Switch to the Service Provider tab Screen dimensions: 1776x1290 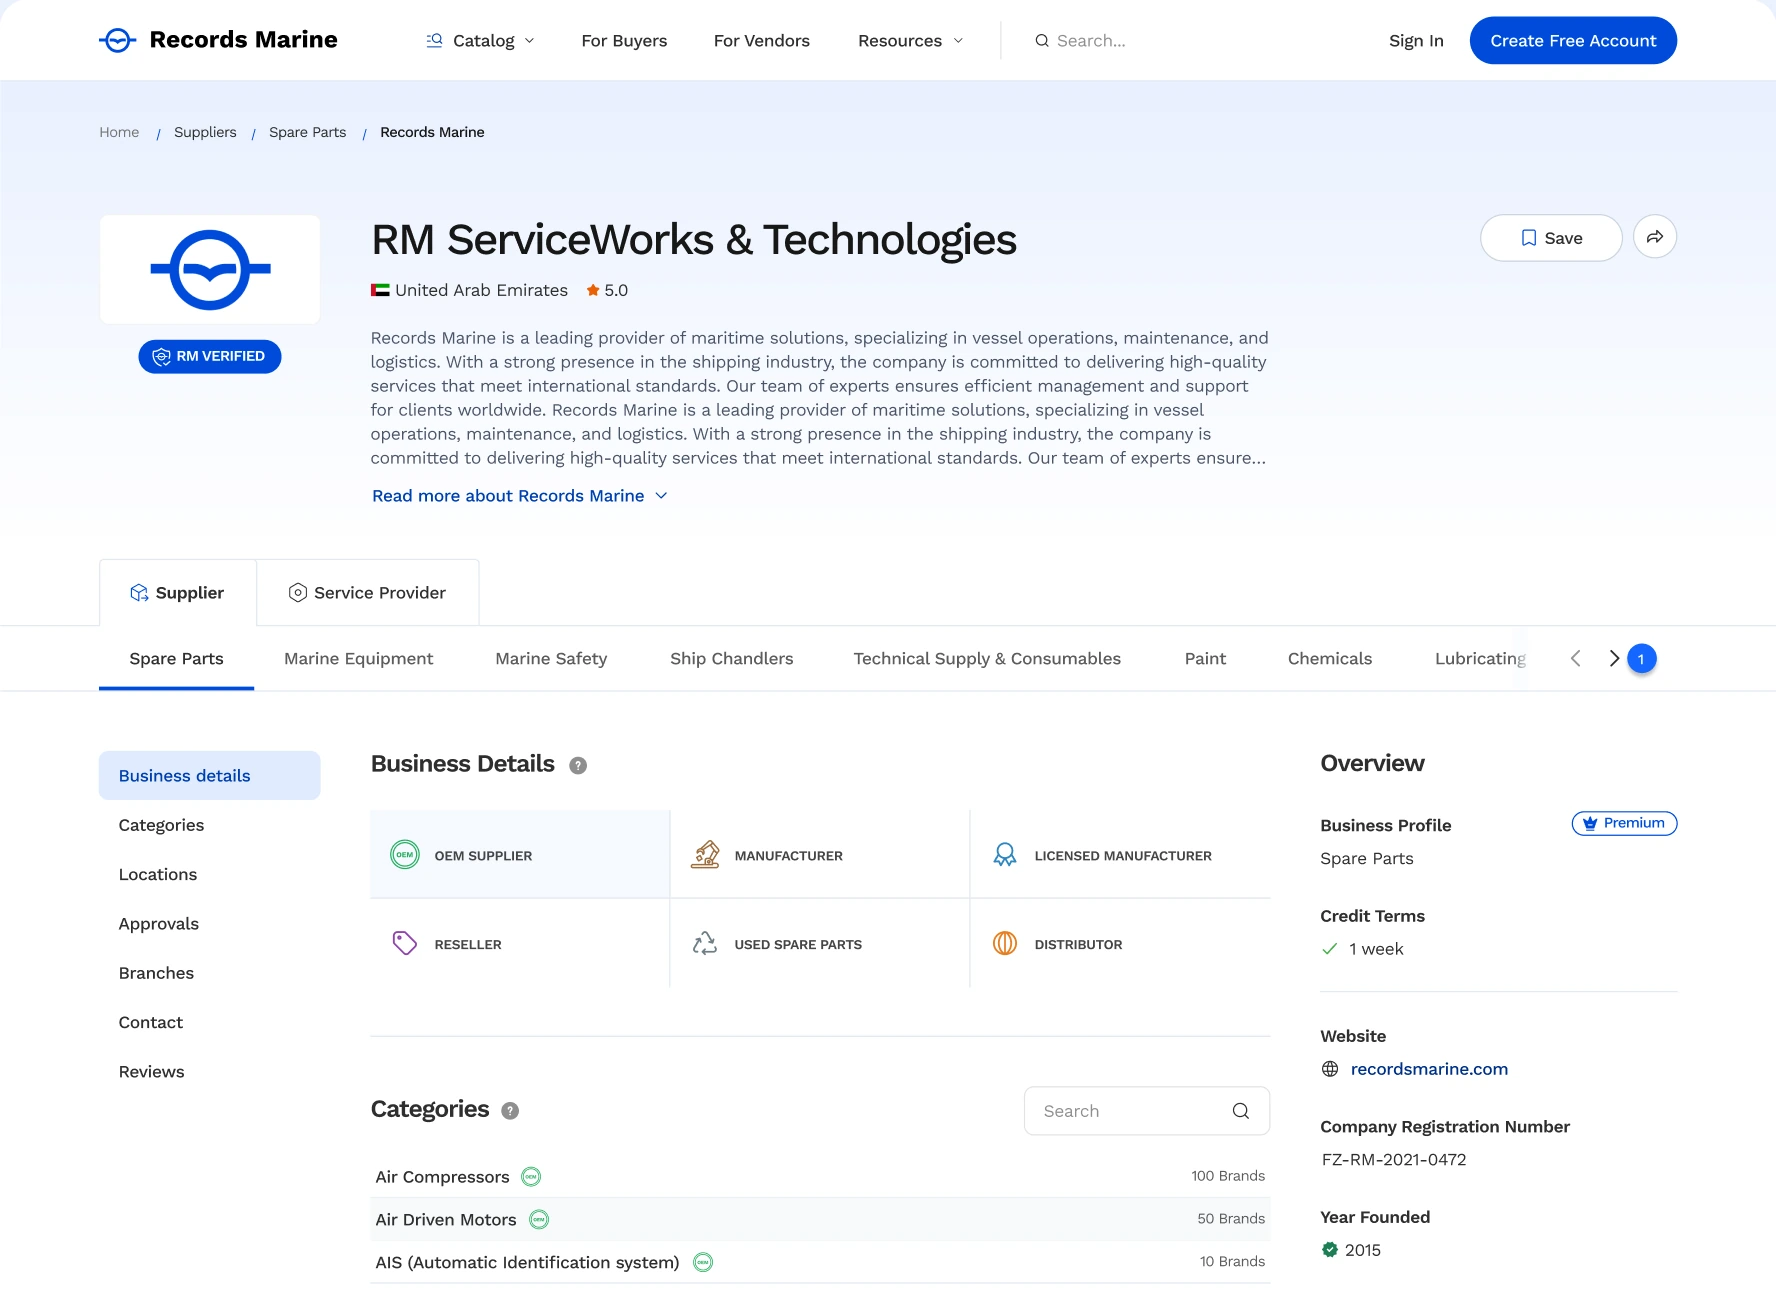[x=368, y=593]
